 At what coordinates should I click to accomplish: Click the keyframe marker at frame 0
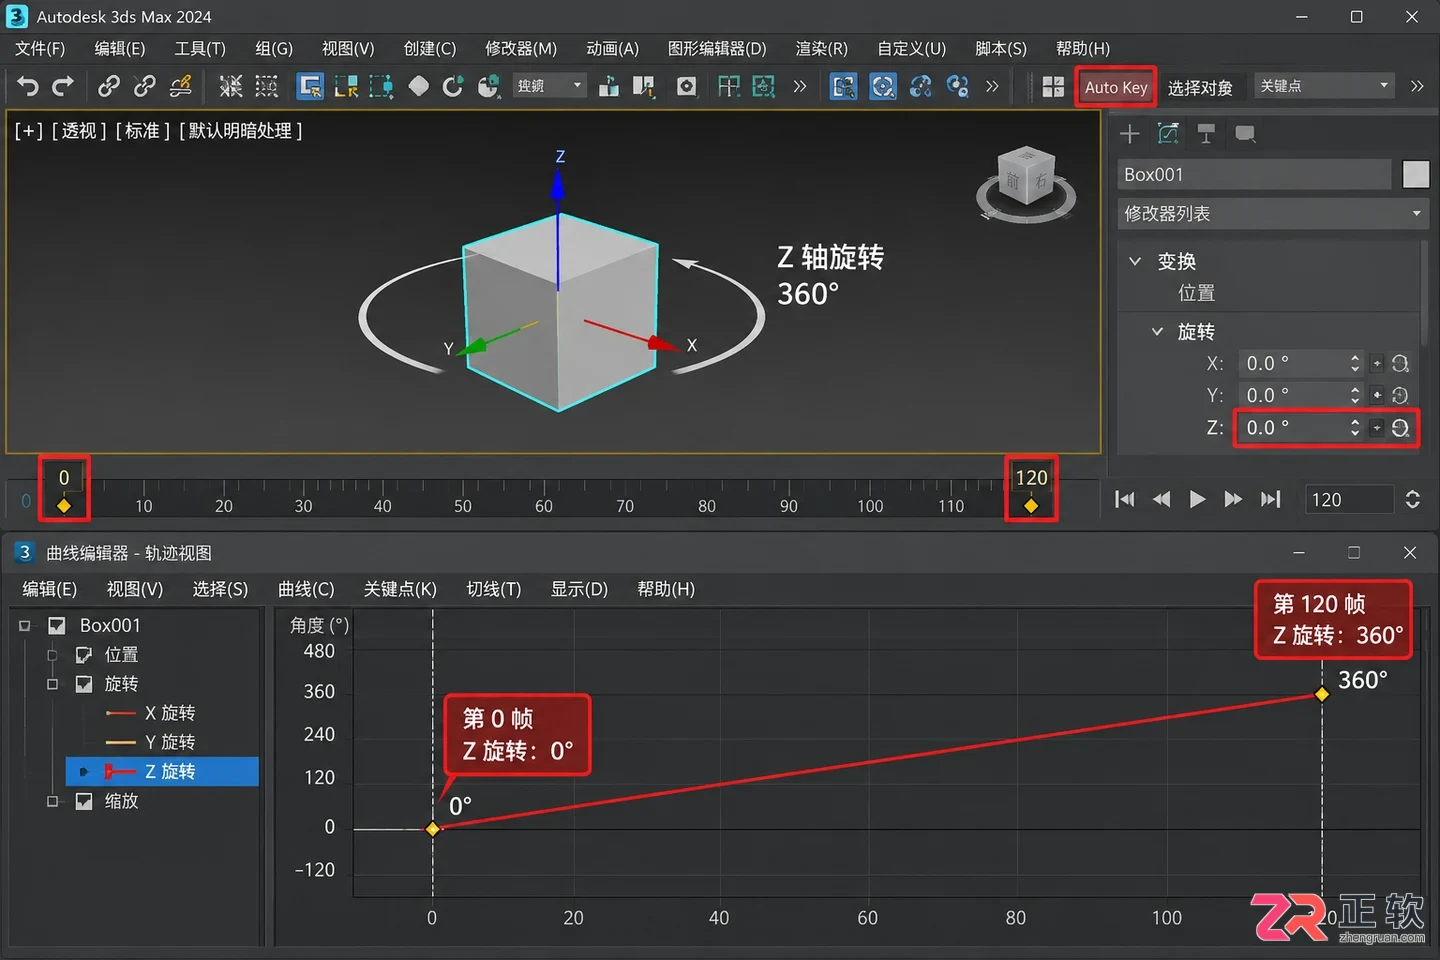(64, 506)
